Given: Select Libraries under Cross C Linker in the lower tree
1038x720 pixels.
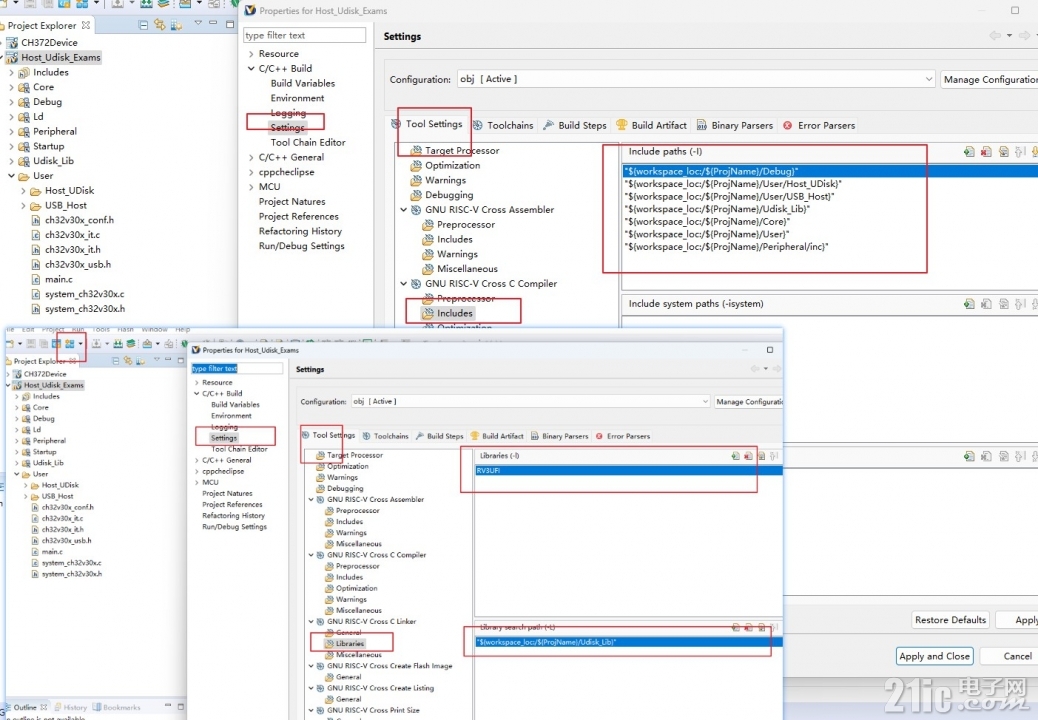Looking at the screenshot, I should 350,643.
